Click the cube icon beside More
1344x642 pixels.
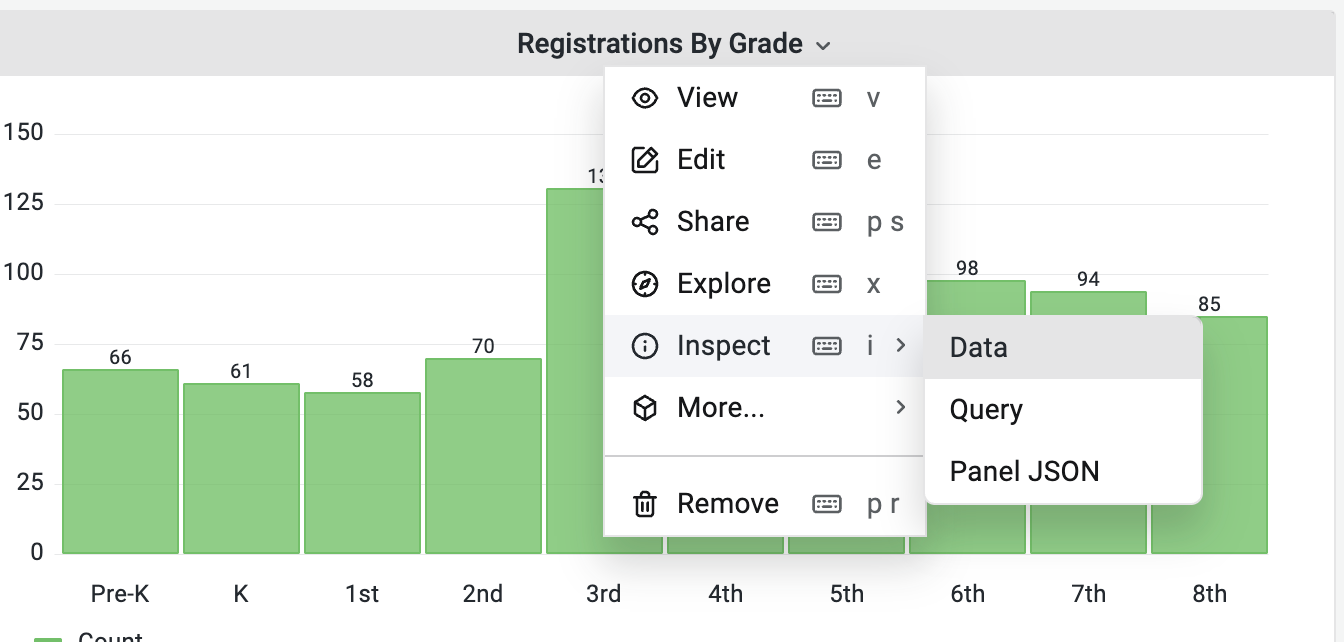click(645, 408)
